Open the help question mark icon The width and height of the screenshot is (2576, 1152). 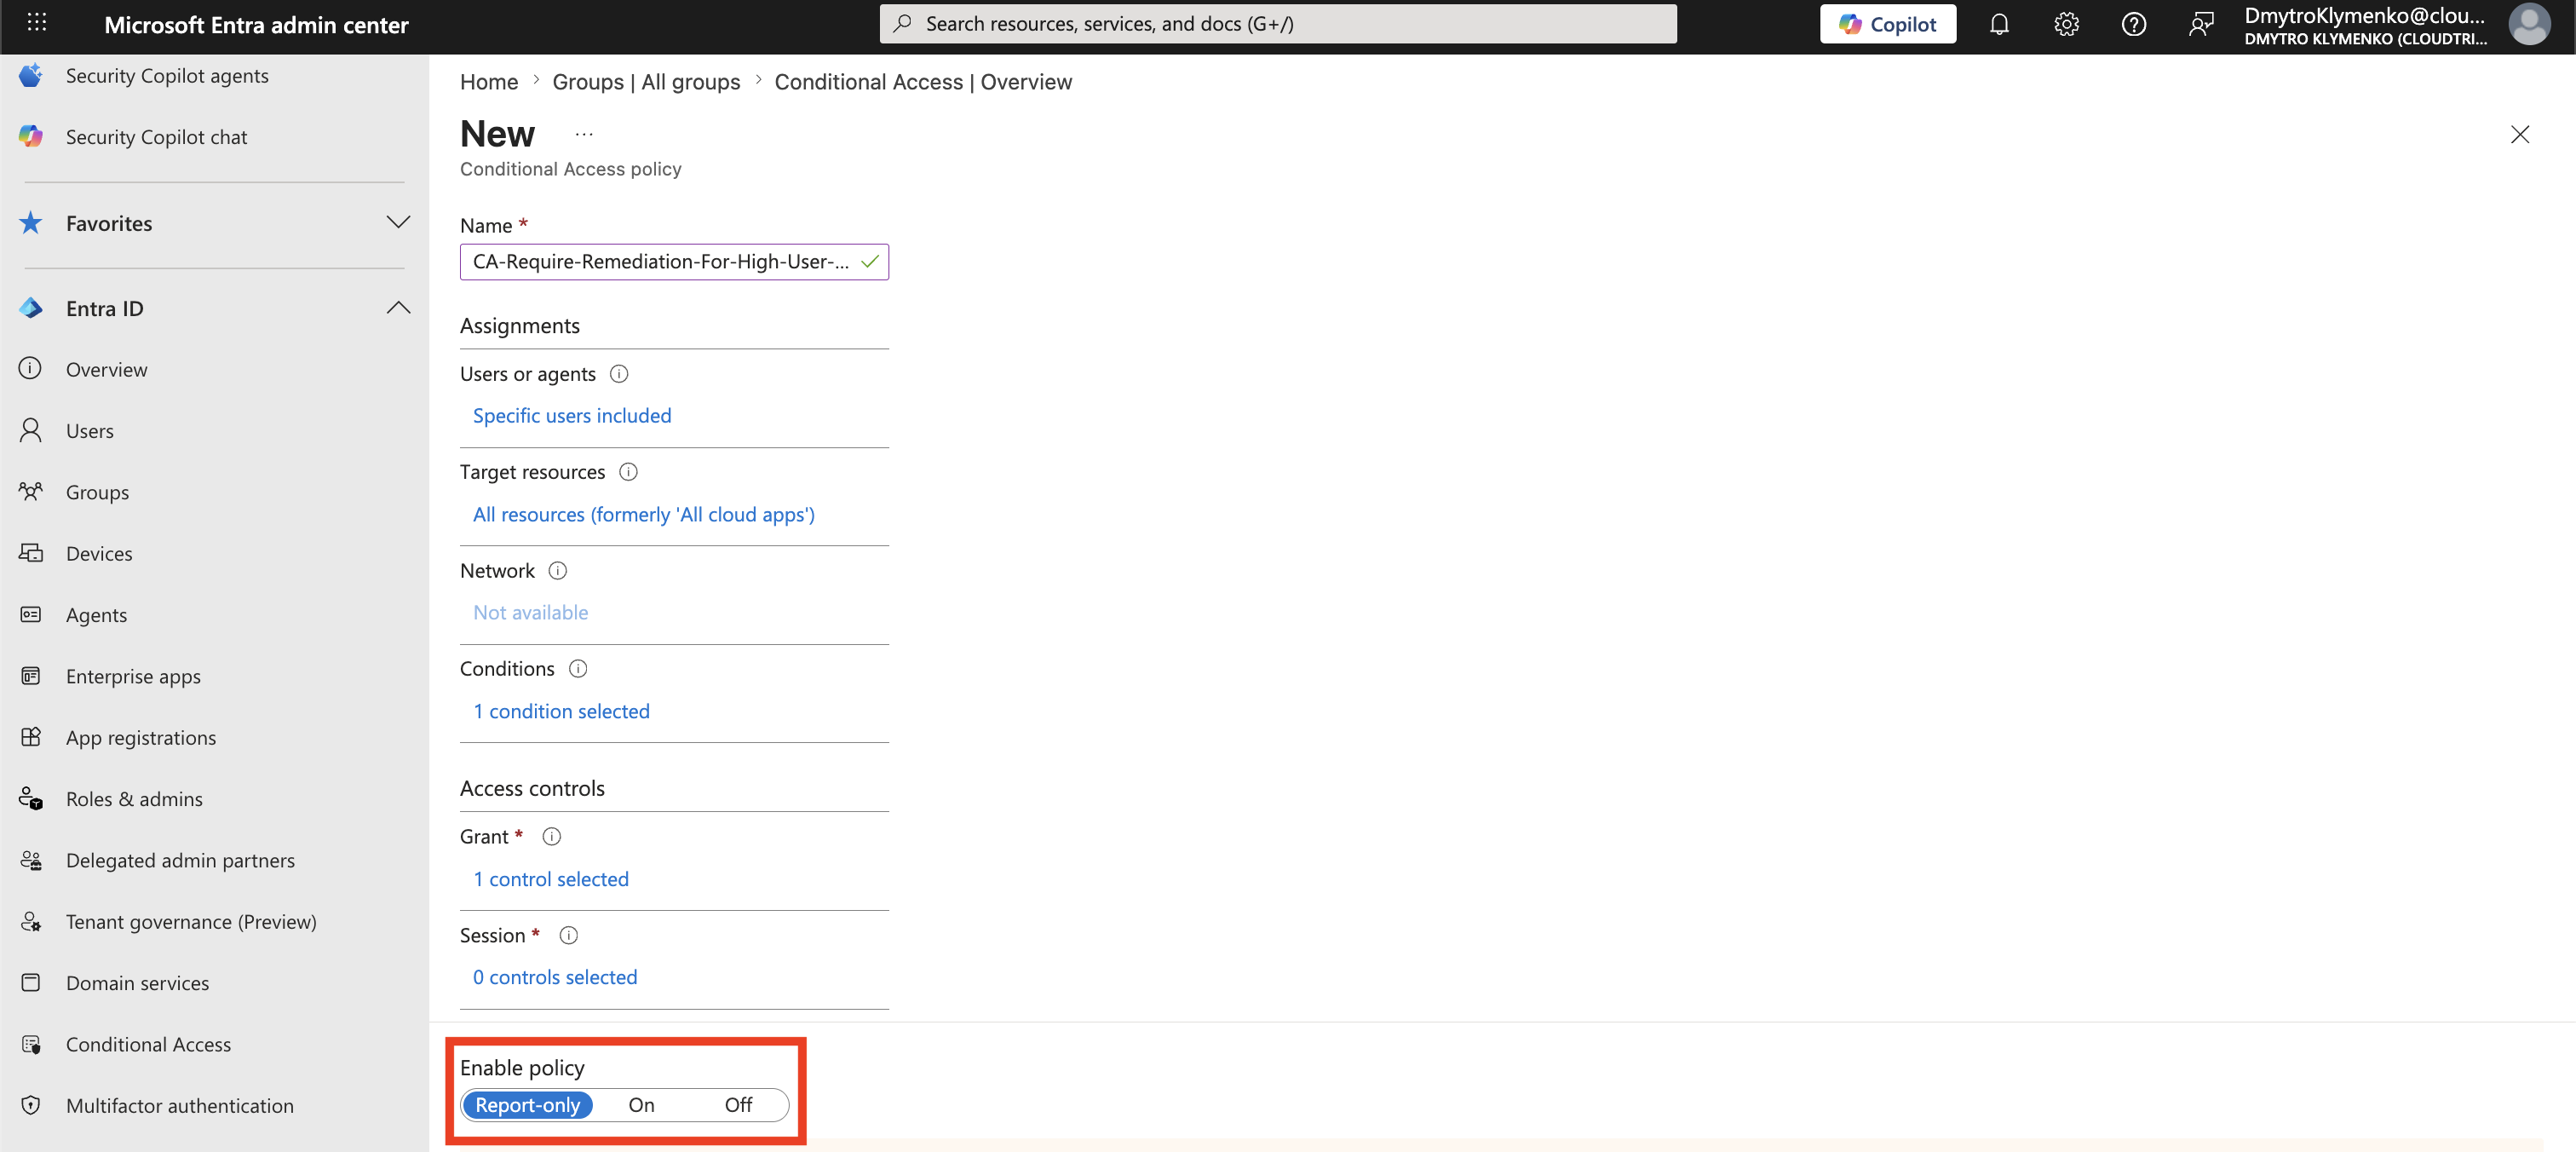pyautogui.click(x=2133, y=24)
